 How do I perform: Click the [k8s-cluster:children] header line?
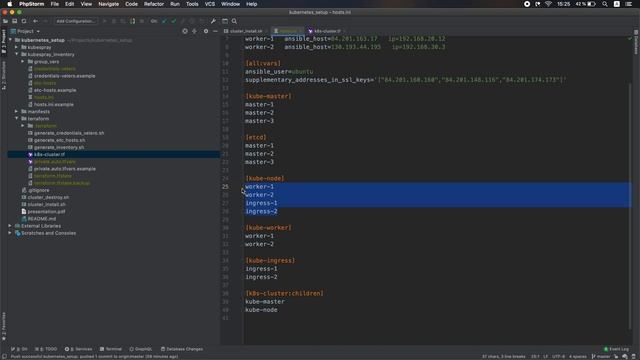click(x=284, y=293)
